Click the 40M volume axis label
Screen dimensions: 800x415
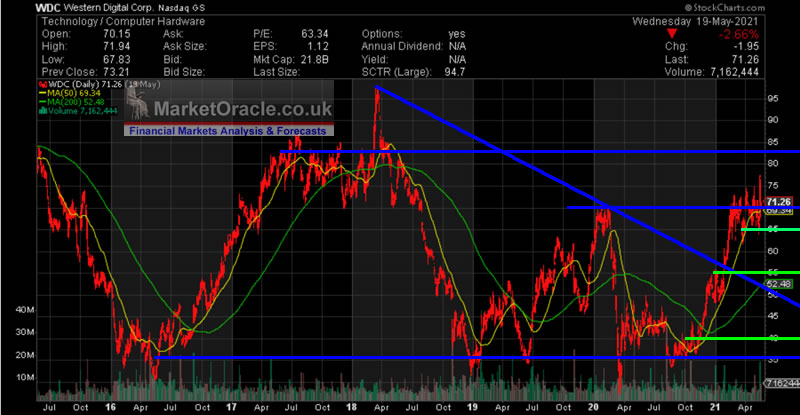pyautogui.click(x=24, y=310)
